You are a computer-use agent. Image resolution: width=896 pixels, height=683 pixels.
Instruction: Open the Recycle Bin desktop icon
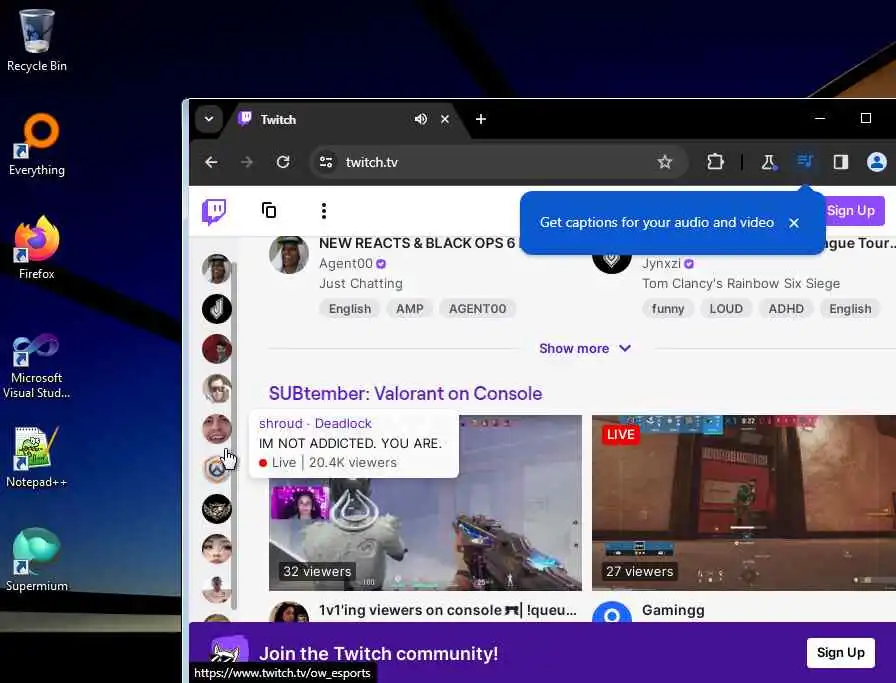(37, 40)
